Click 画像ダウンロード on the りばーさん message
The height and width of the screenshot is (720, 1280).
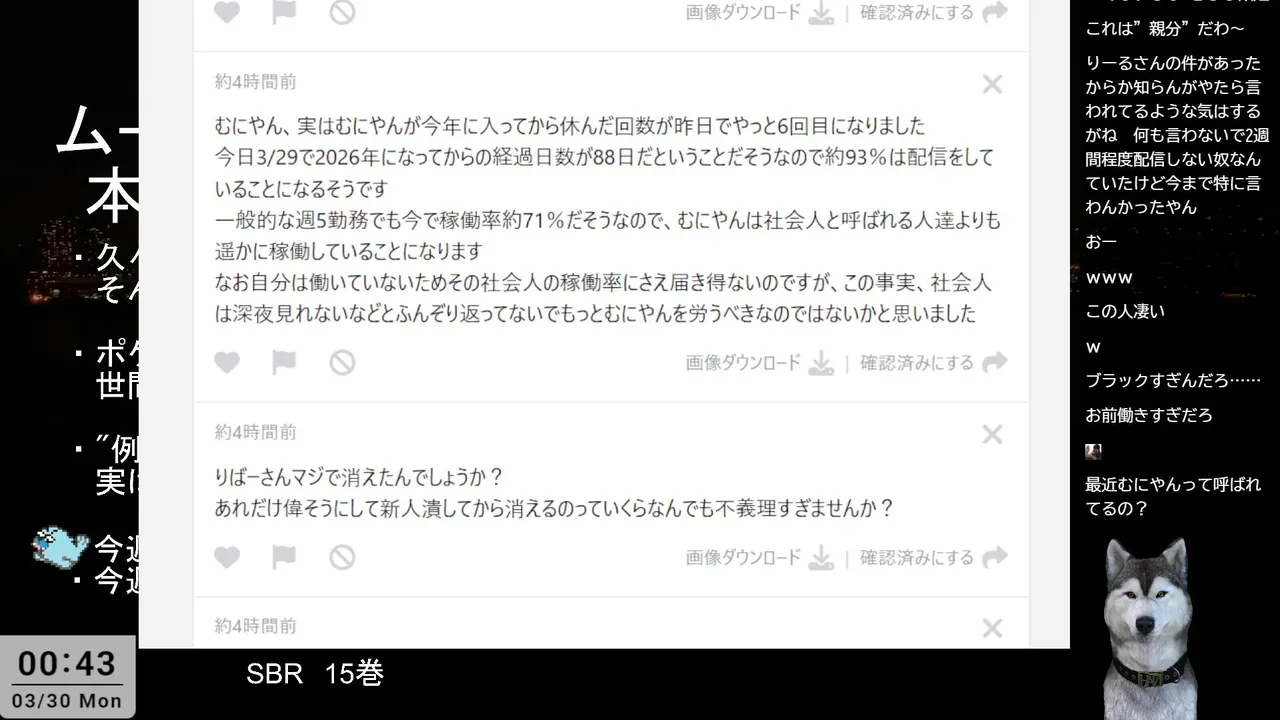(743, 557)
